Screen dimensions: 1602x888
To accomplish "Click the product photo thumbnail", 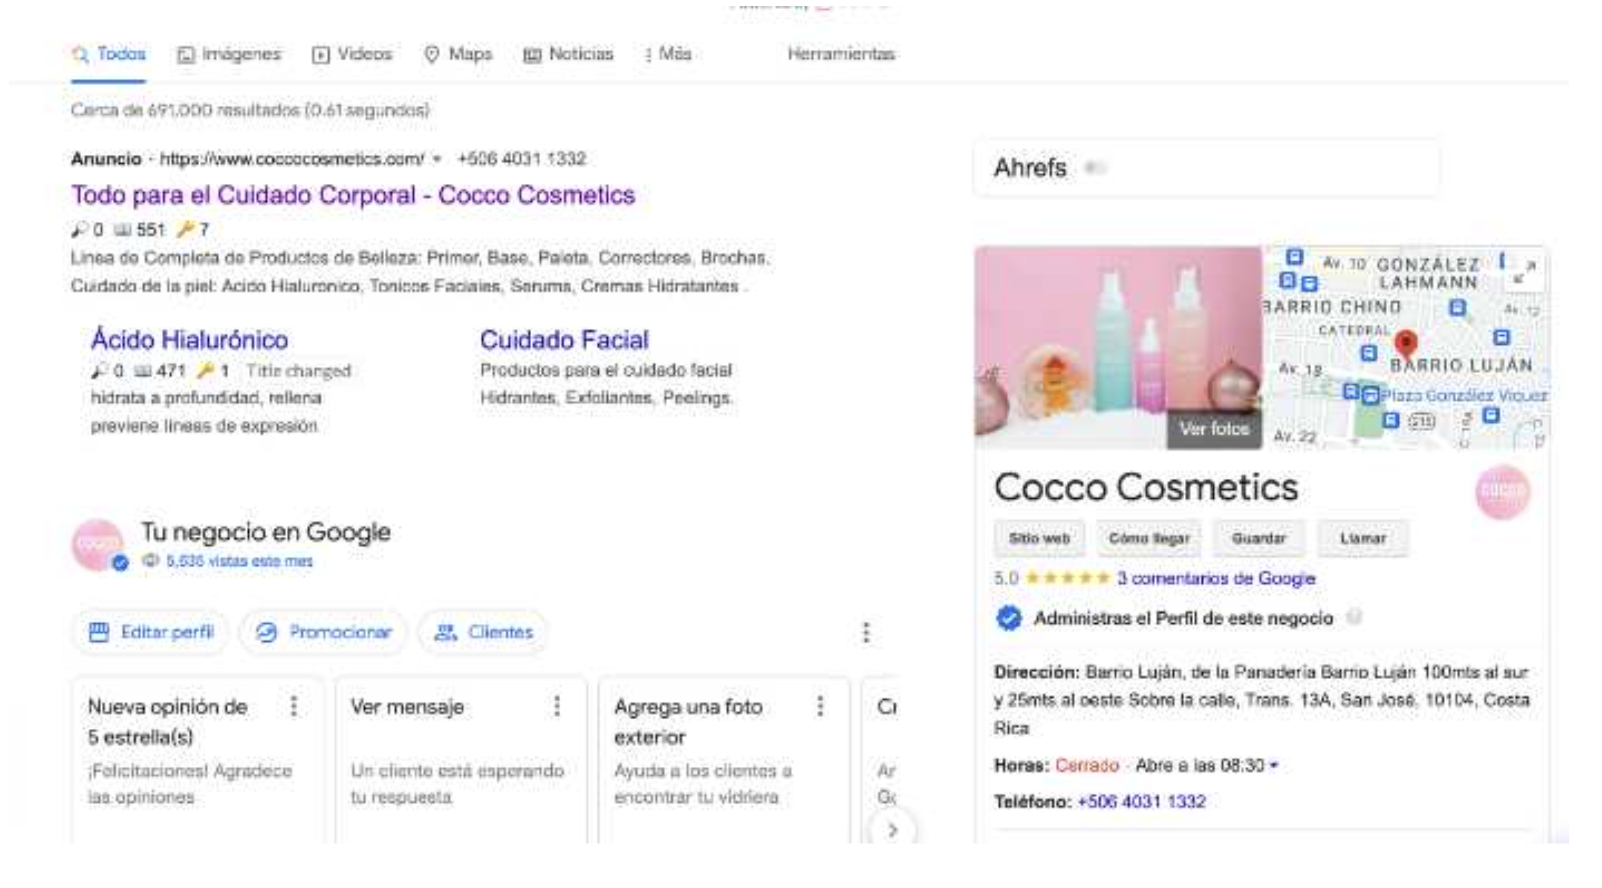I will 1118,347.
